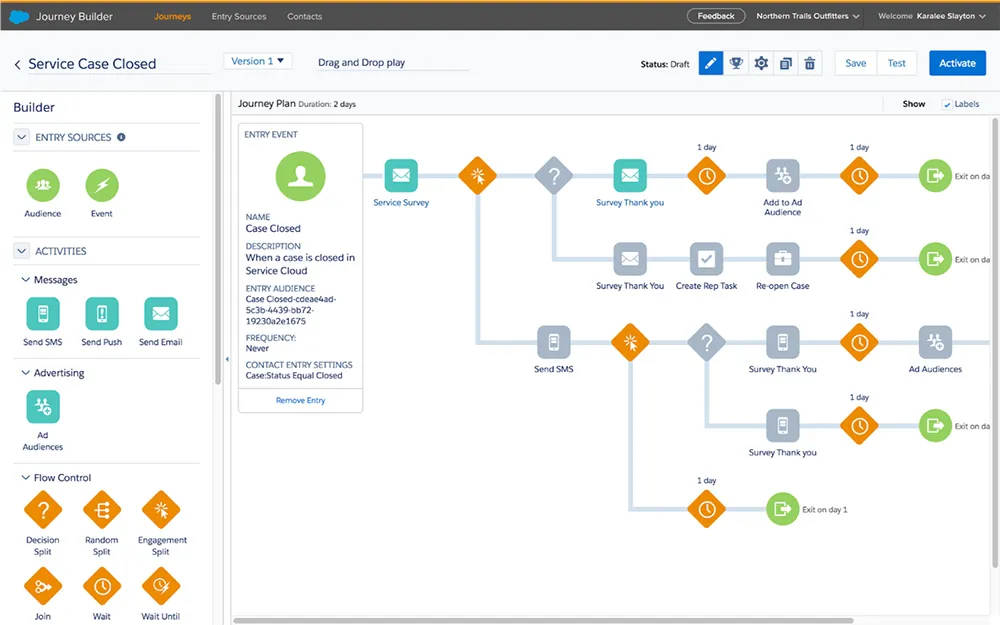Screen dimensions: 1000x625
Task: Open the Version 1 dropdown
Action: click(258, 61)
